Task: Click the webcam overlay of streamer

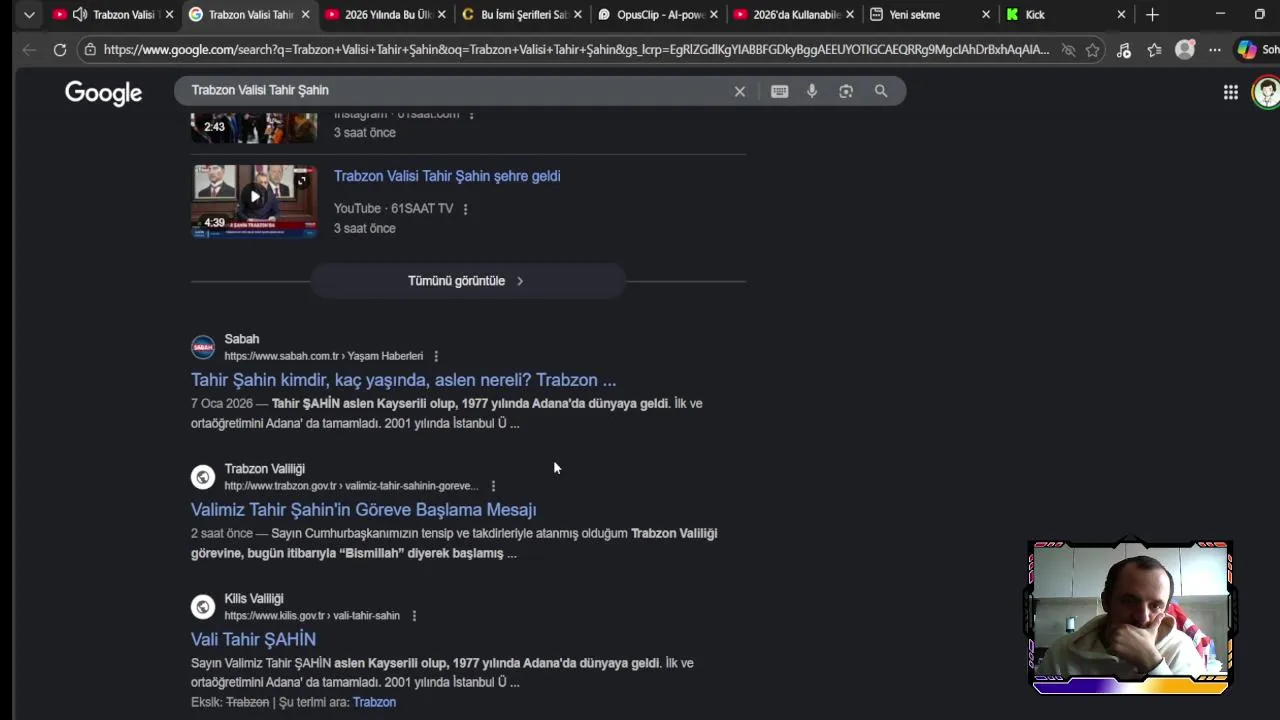Action: (1130, 617)
